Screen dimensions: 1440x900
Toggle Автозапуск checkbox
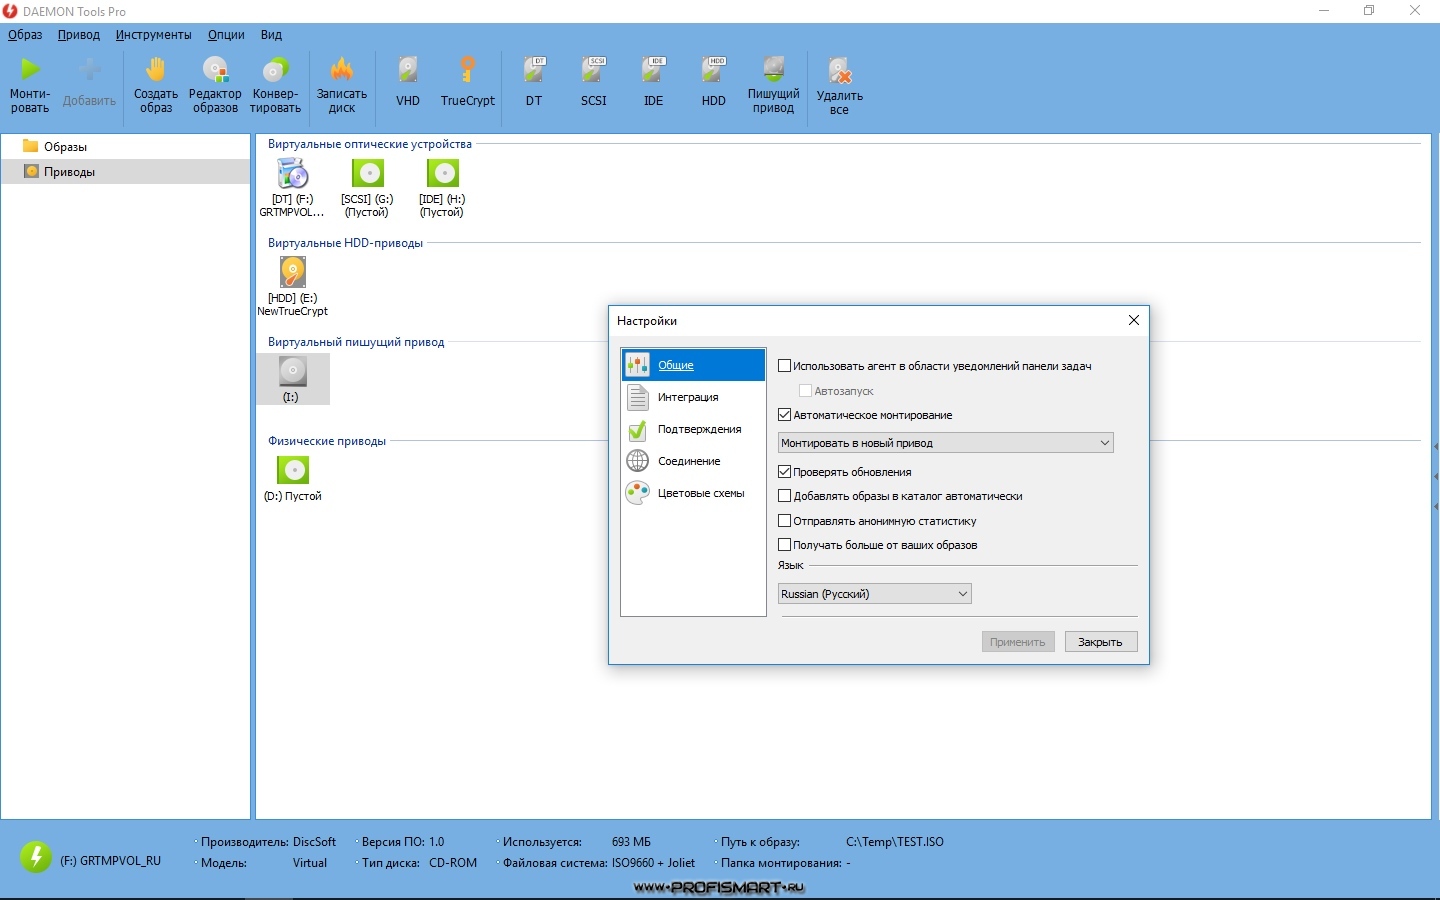click(x=805, y=391)
